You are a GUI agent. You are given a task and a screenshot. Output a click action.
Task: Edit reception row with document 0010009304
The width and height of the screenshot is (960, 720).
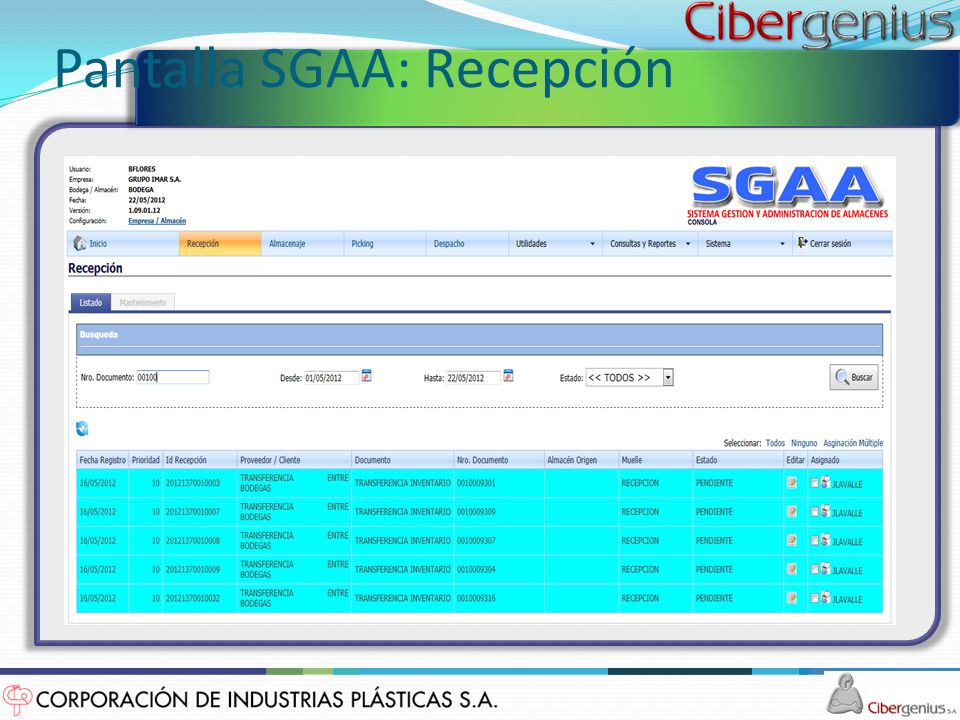792,569
